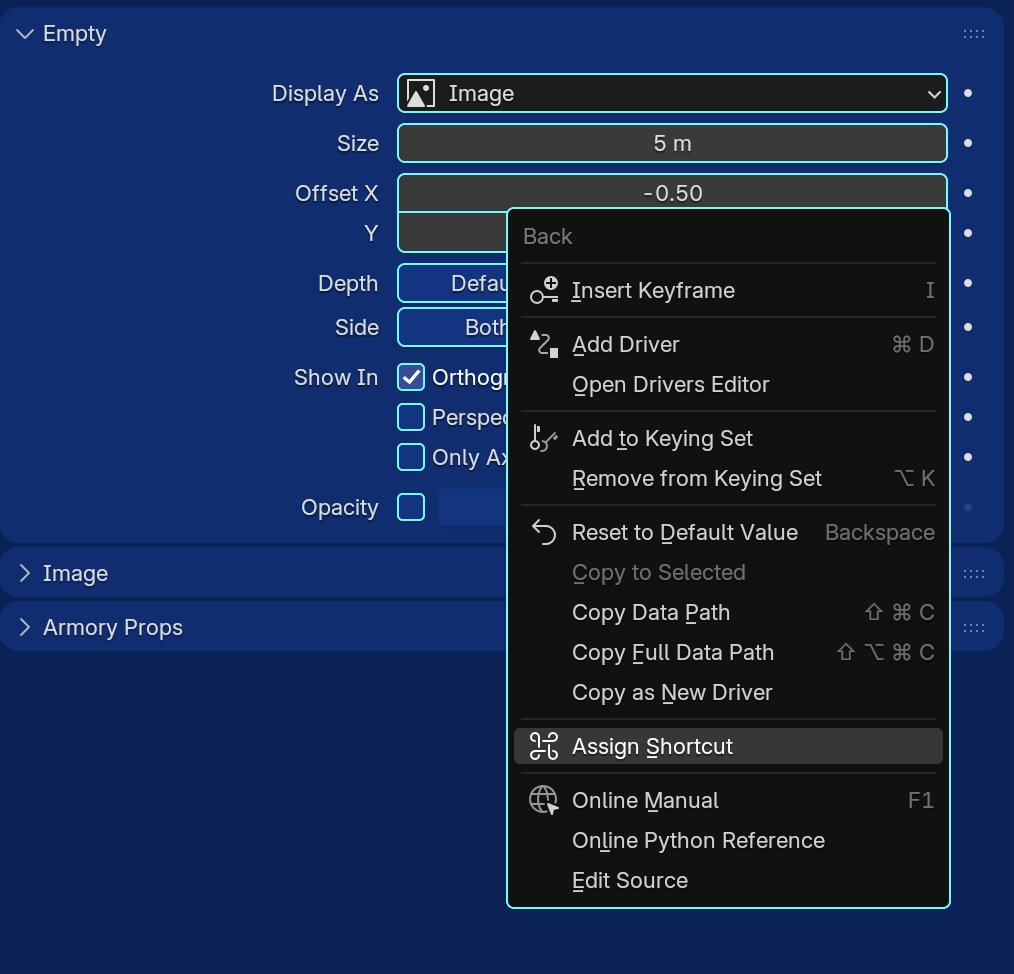Viewport: 1014px width, 974px height.
Task: Grab the Armory Props panel drag handle
Action: coord(974,627)
